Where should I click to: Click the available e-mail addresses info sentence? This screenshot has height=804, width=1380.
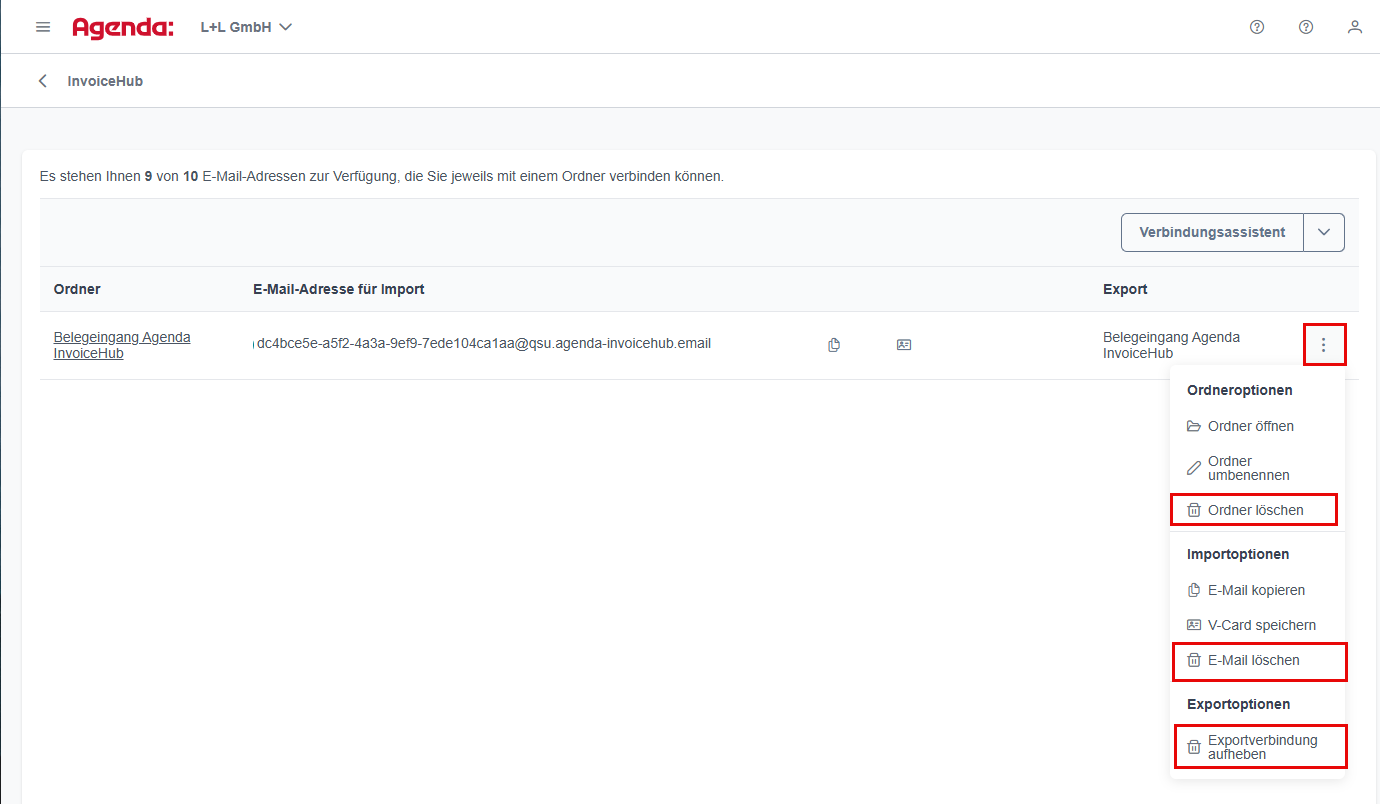tap(382, 176)
